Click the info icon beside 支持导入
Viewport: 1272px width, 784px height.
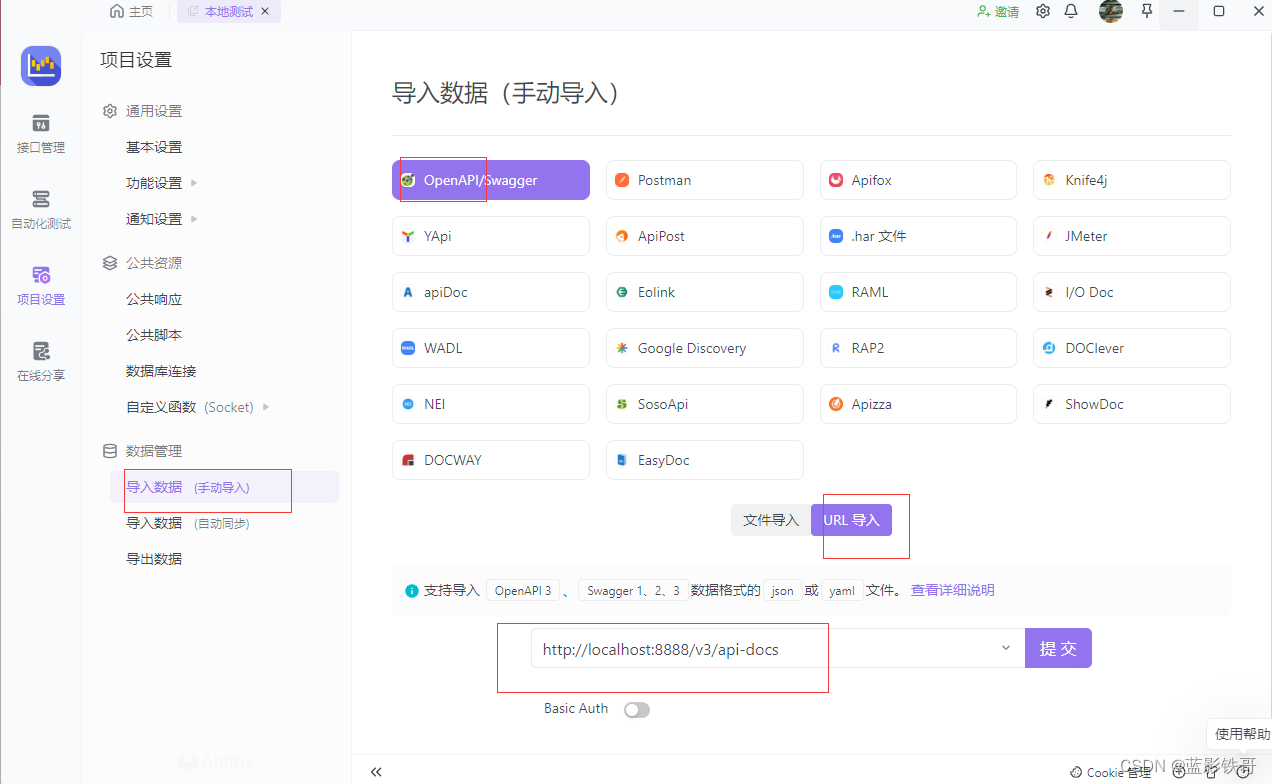coord(412,591)
